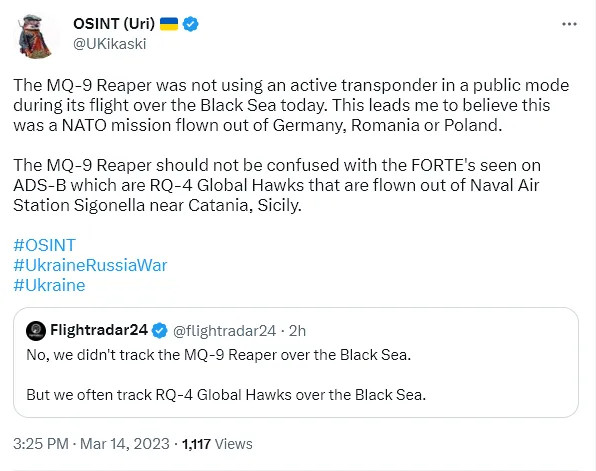Click the OSINT (Uri) profile avatar
Viewport: 596px width, 471px height.
(x=35, y=36)
